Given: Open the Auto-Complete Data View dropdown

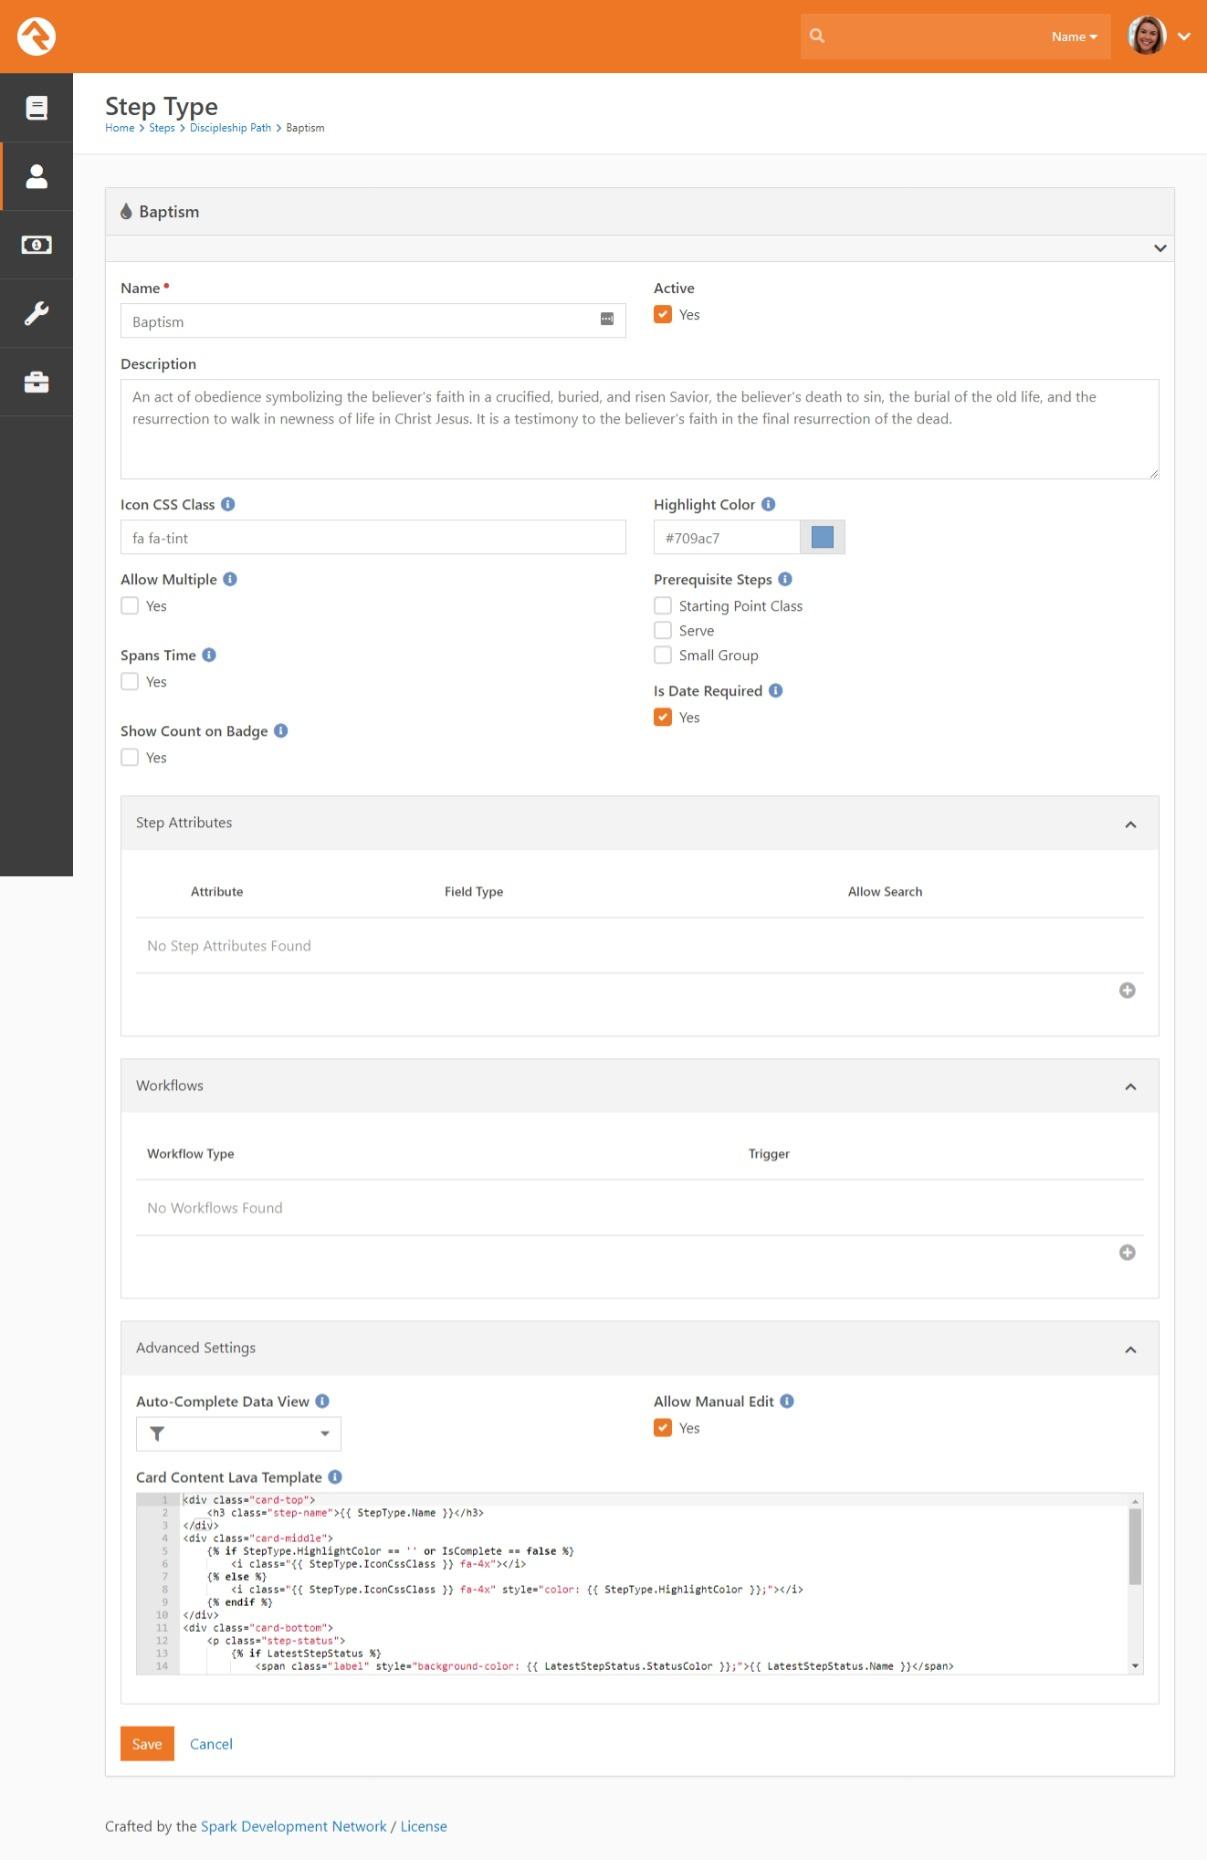Looking at the screenshot, I should (x=239, y=1434).
